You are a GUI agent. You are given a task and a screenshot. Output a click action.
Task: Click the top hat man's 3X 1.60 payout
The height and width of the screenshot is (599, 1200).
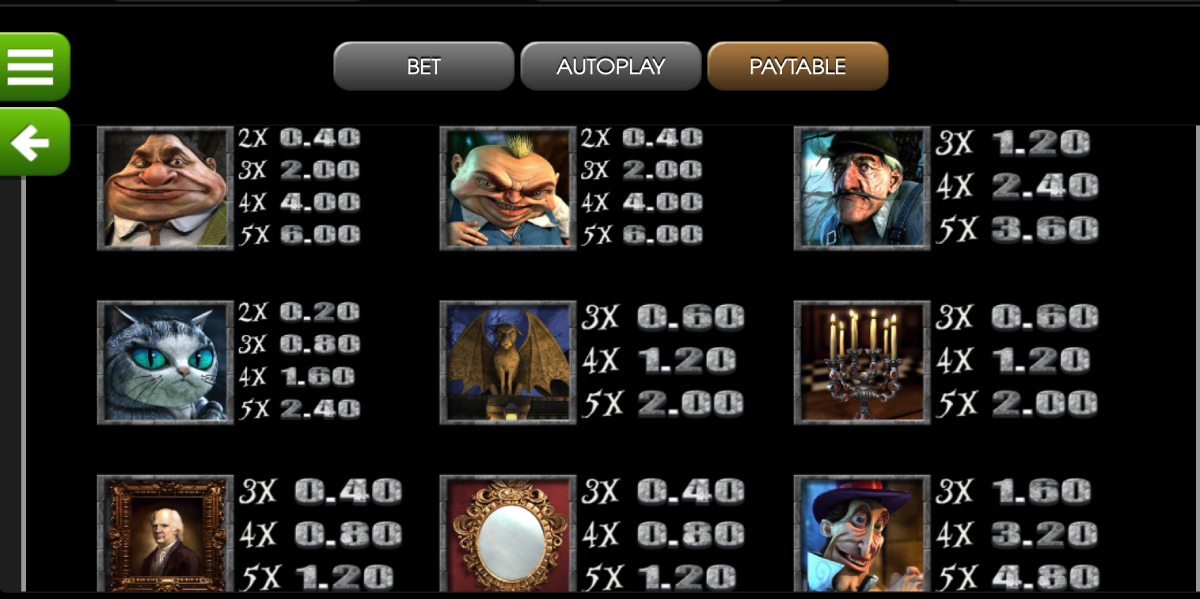point(1018,491)
